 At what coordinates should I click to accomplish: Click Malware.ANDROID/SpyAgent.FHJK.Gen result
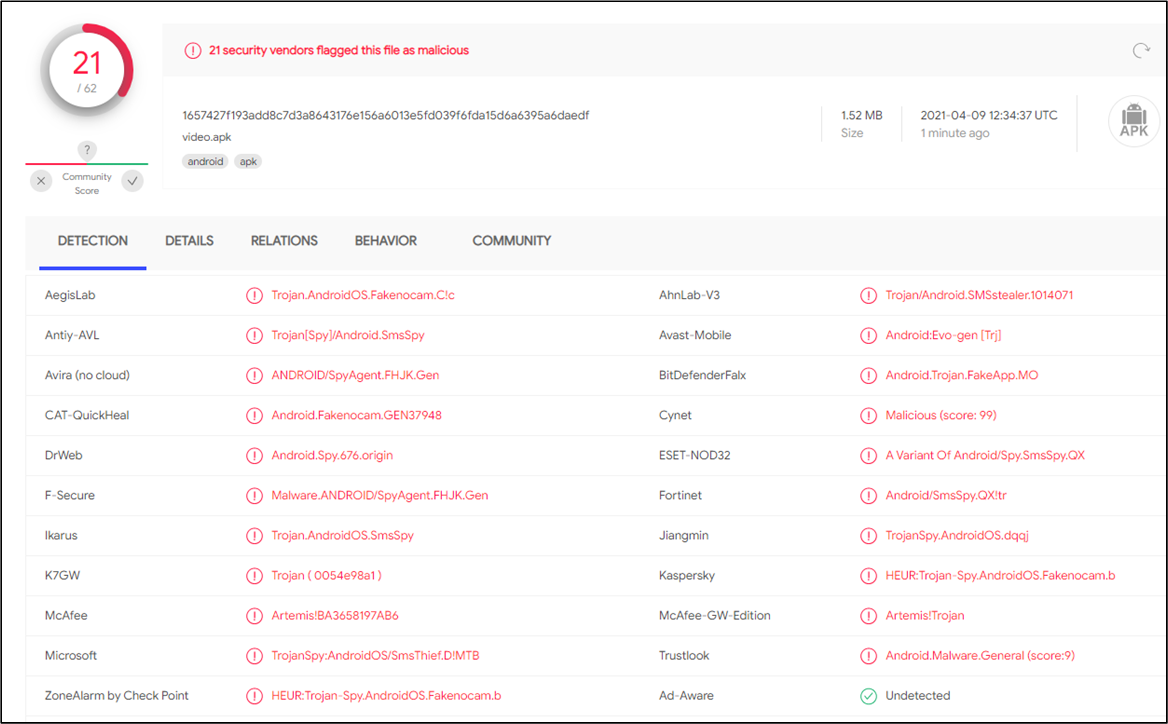coord(380,496)
